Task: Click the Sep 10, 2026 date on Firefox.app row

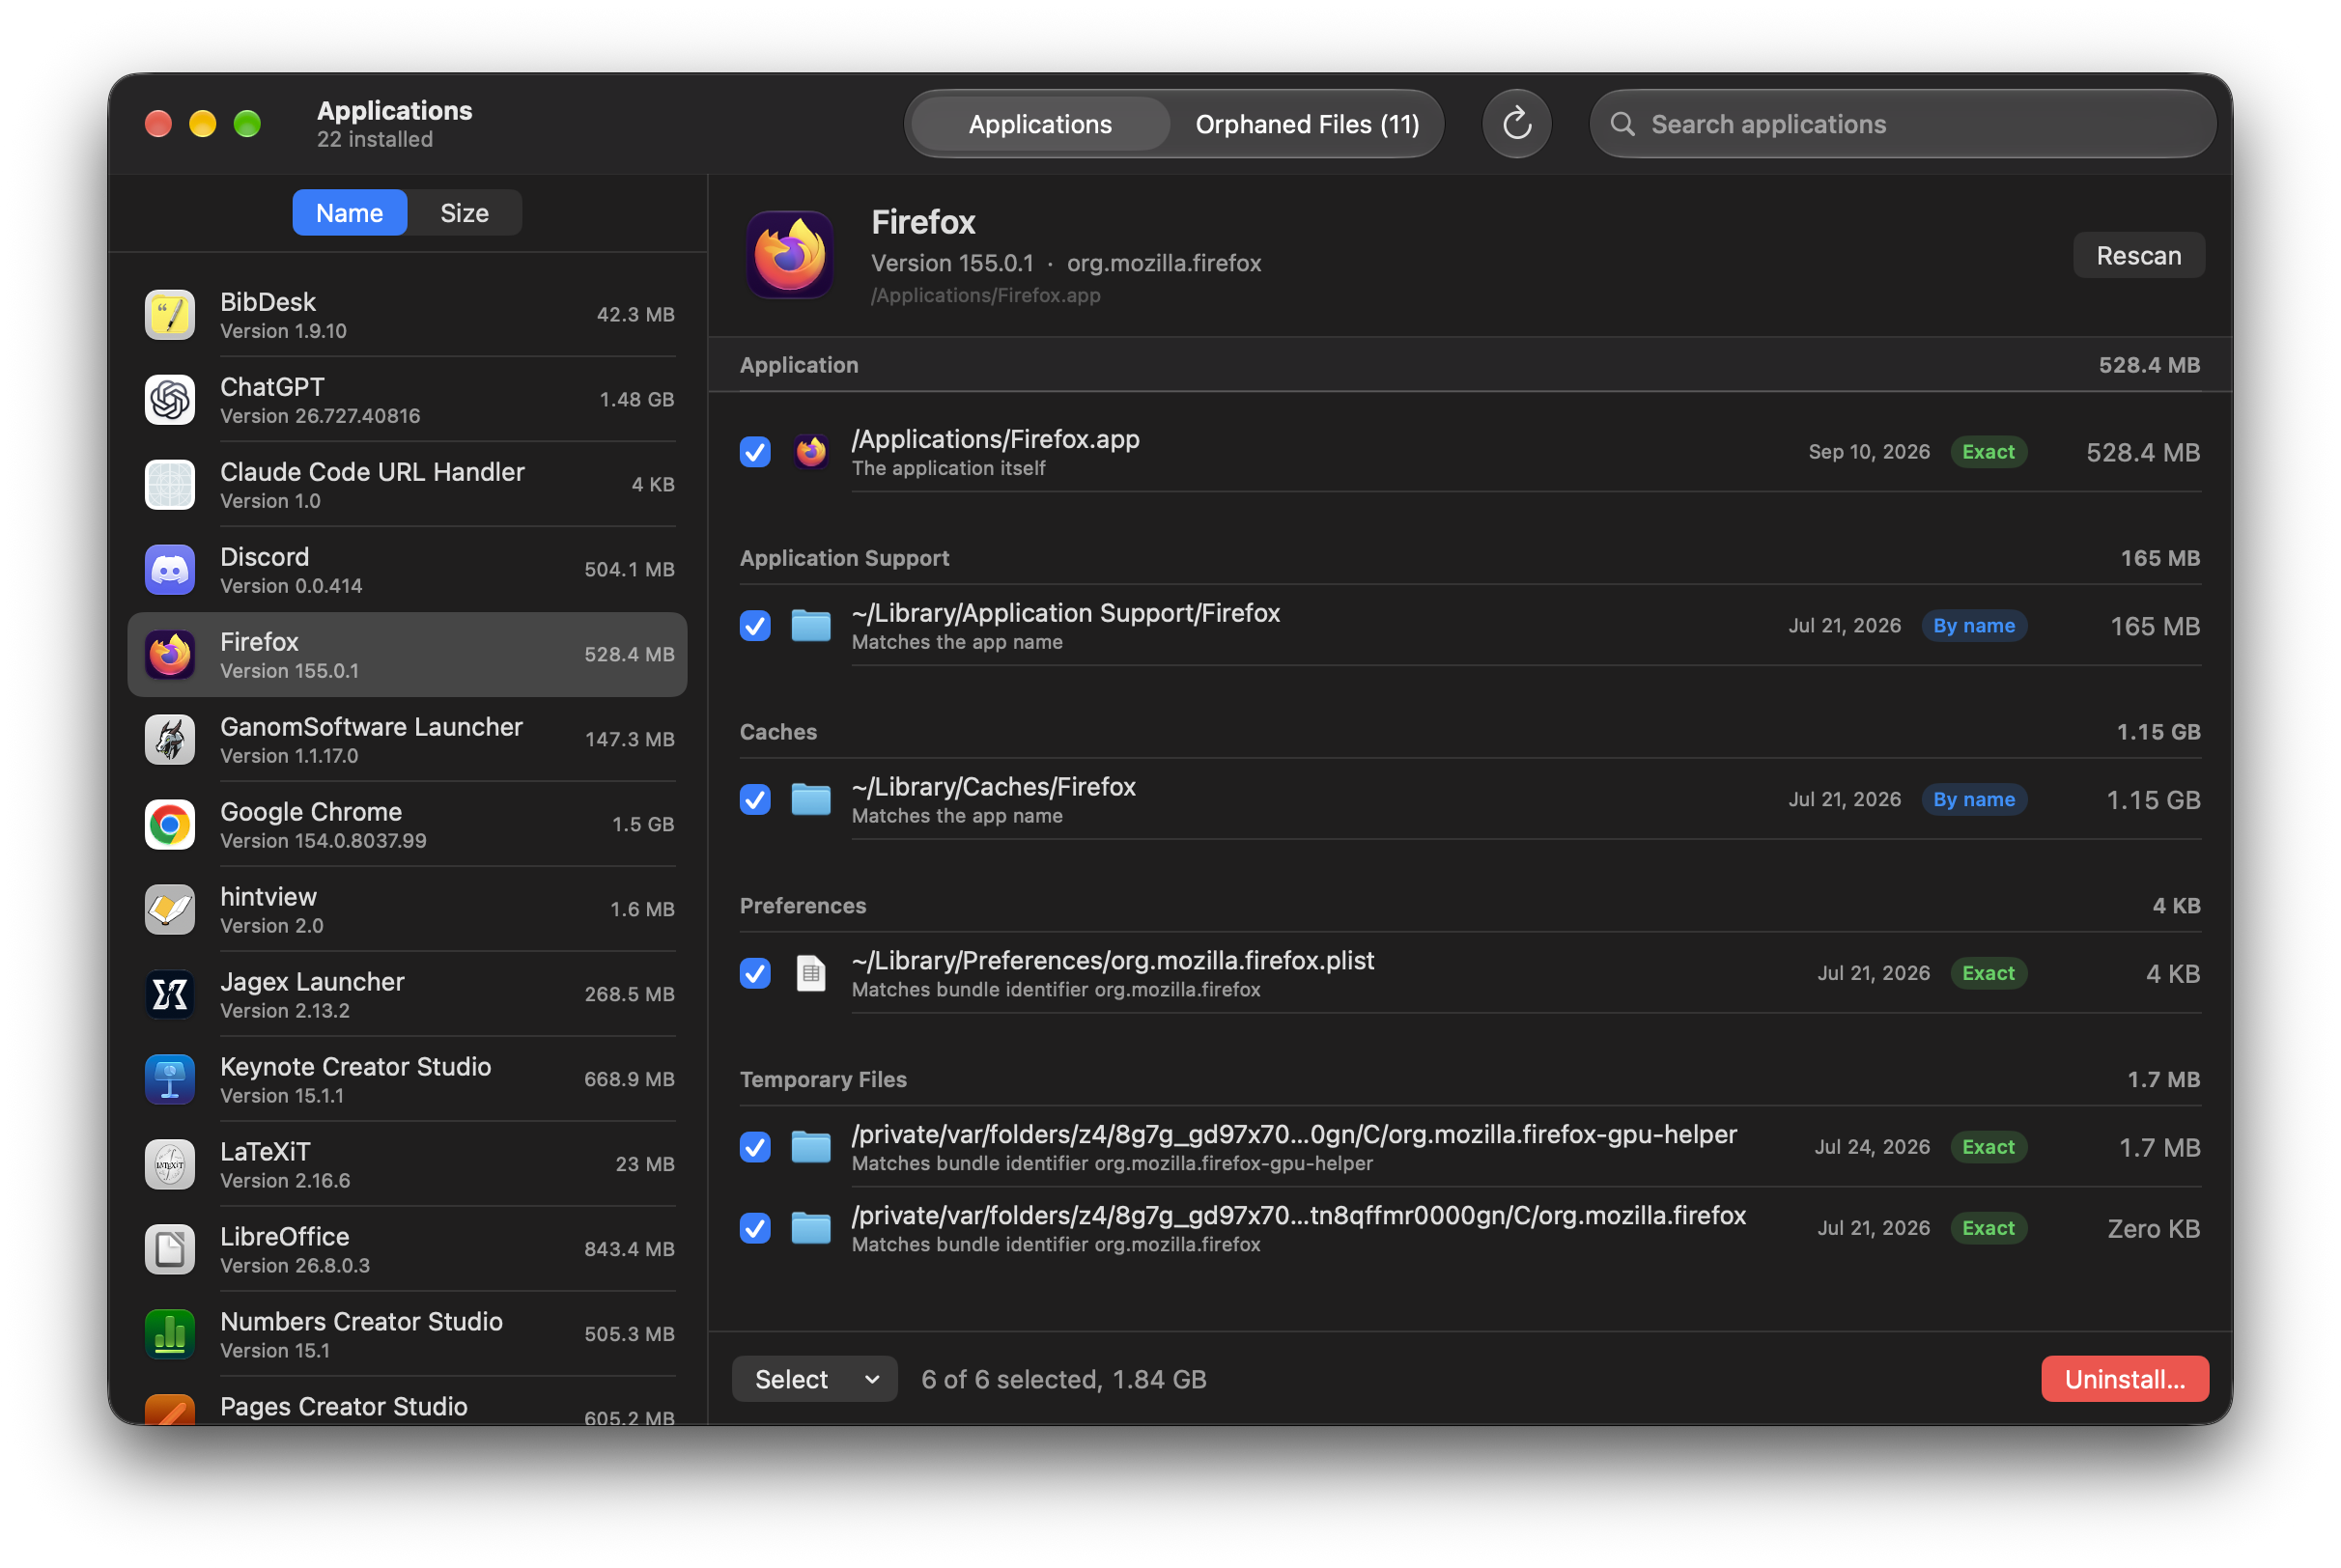Action: tap(1869, 452)
